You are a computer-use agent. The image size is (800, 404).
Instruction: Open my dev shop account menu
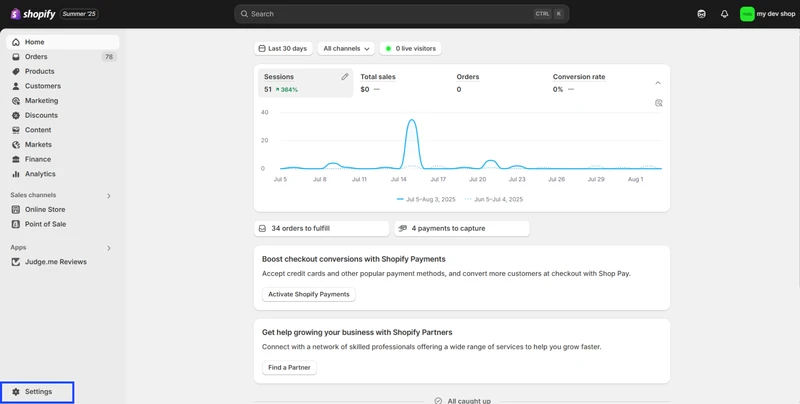coord(767,14)
